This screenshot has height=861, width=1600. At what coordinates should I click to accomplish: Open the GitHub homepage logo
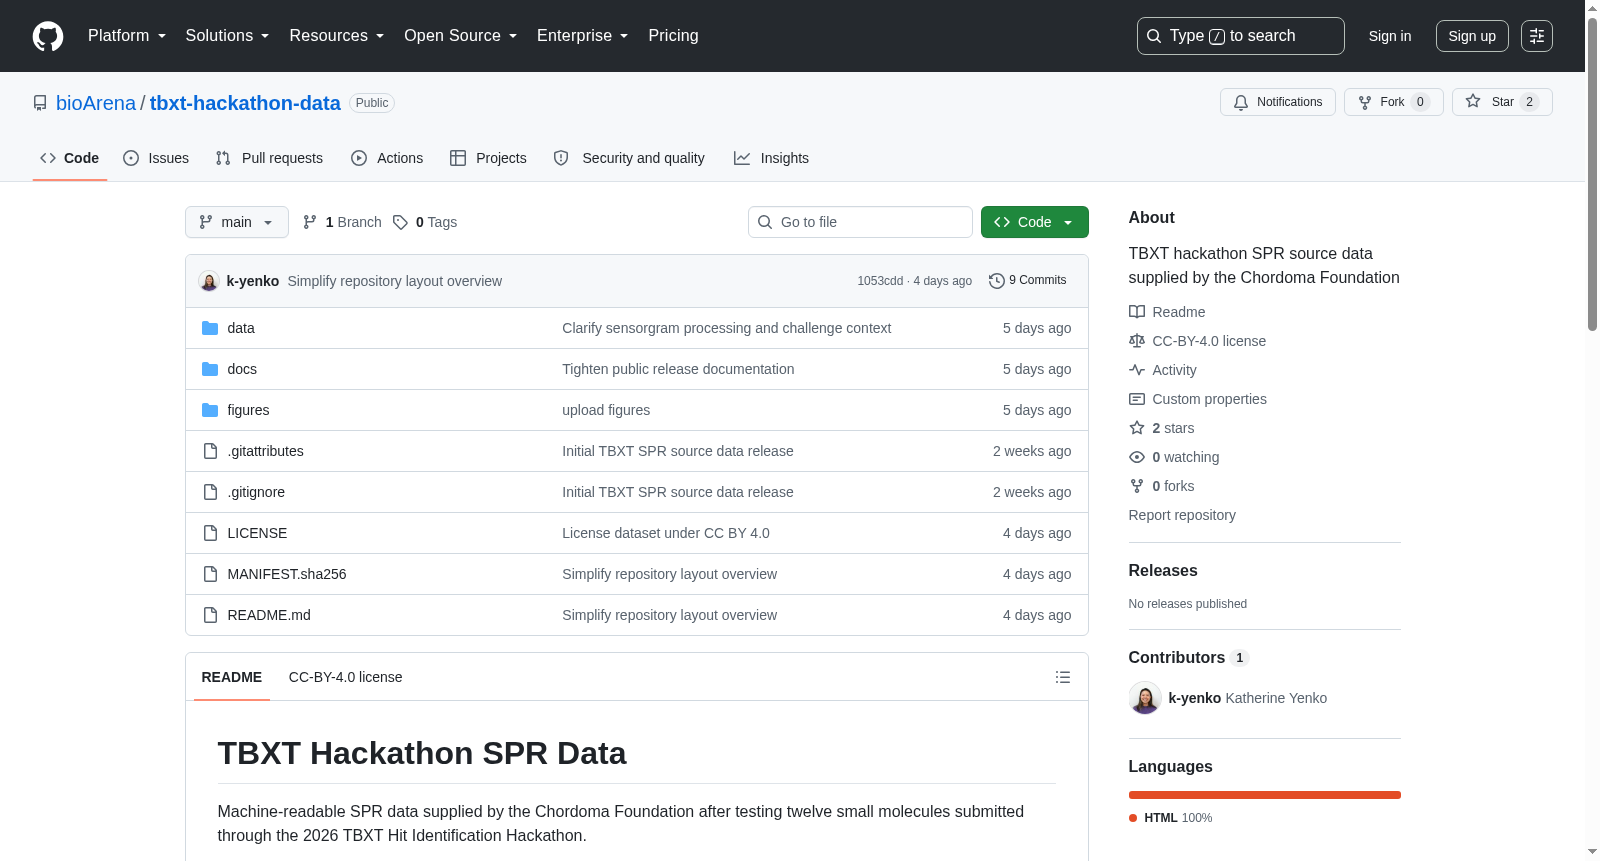pyautogui.click(x=48, y=36)
